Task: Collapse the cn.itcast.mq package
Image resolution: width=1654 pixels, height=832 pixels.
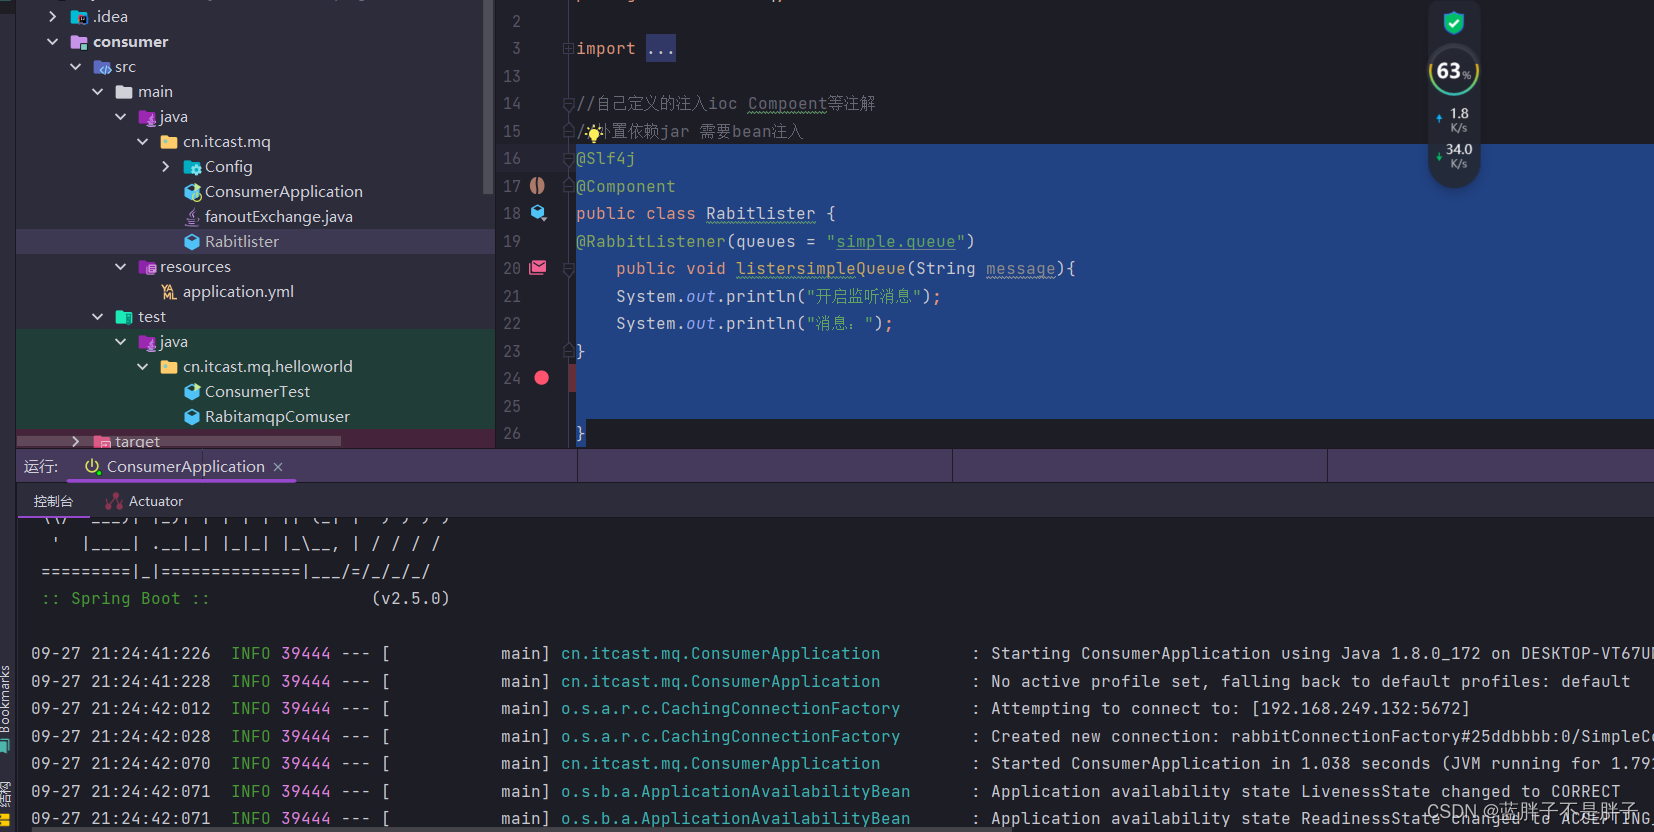Action: click(143, 142)
